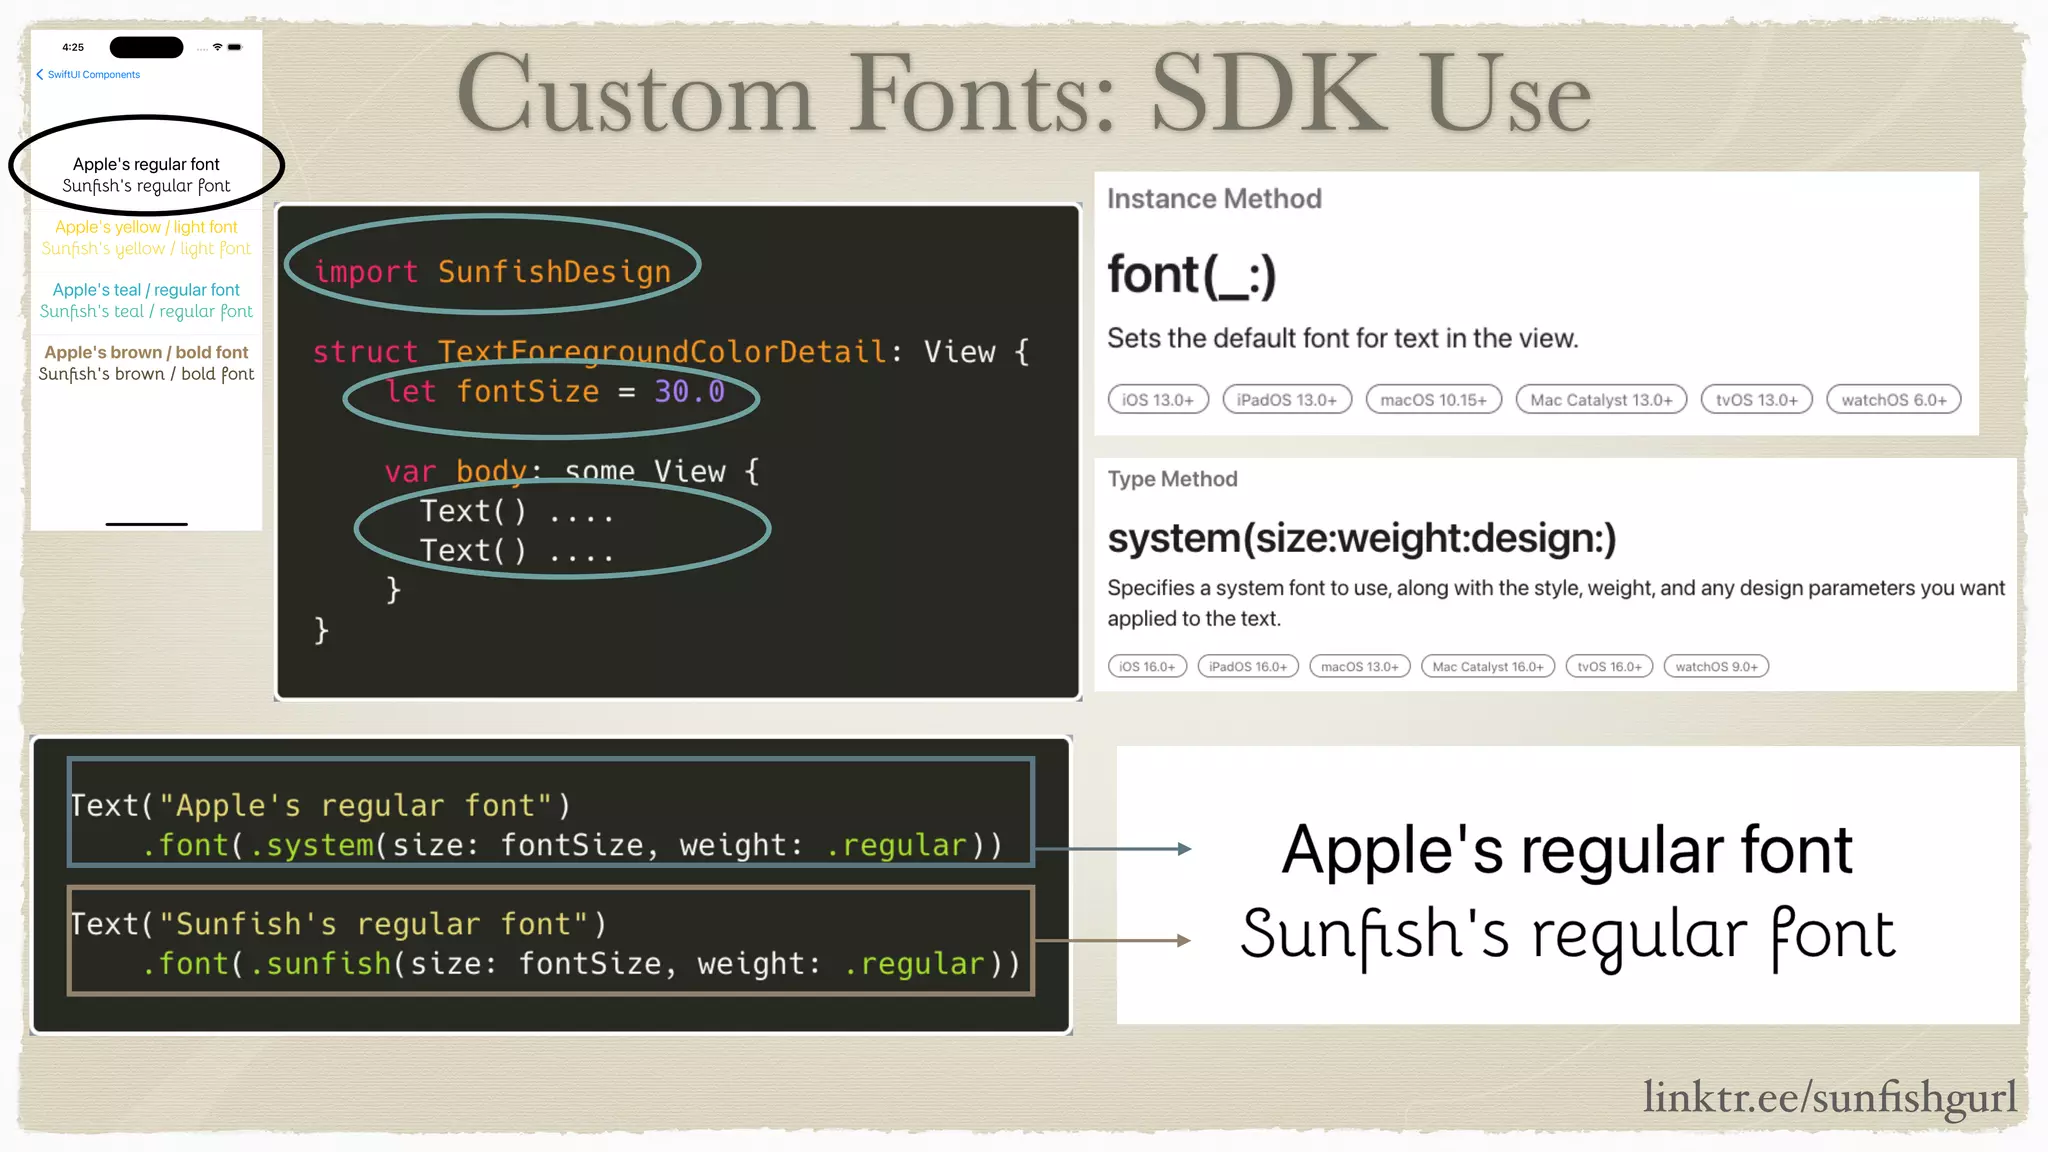Click the "Custom Fonts: SDK Use" slide title
Screen dimensions: 2048x1152
tap(1024, 93)
